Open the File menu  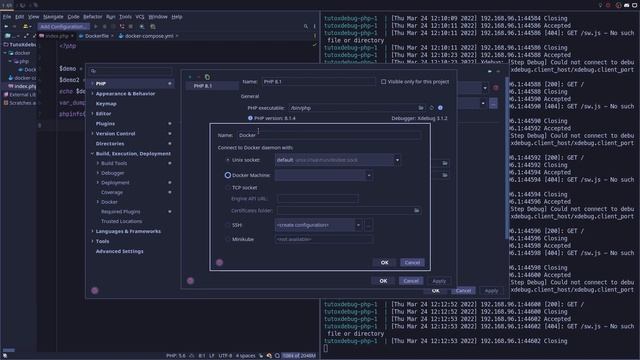(7, 17)
